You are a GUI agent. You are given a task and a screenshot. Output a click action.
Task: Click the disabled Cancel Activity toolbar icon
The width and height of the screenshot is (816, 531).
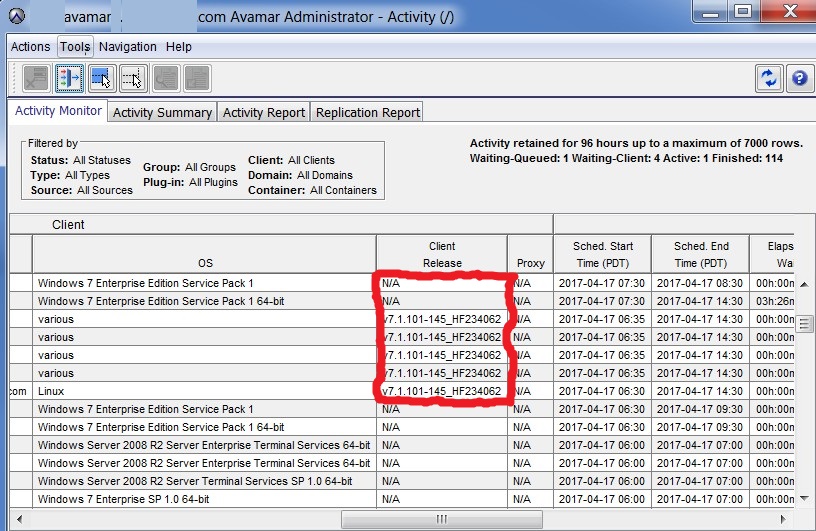tap(36, 79)
